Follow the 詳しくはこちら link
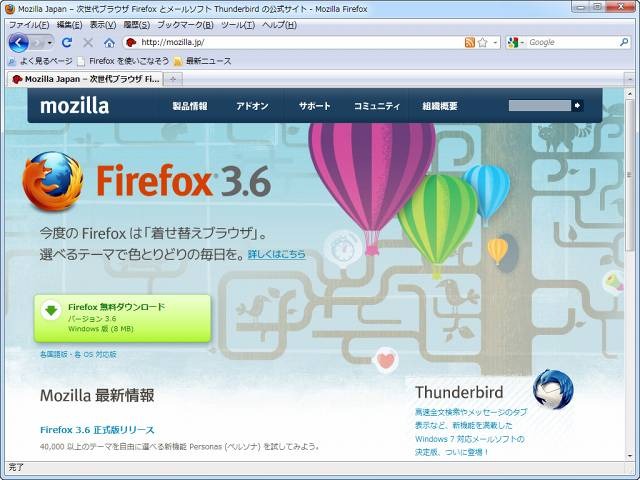The image size is (640, 480). click(x=277, y=254)
